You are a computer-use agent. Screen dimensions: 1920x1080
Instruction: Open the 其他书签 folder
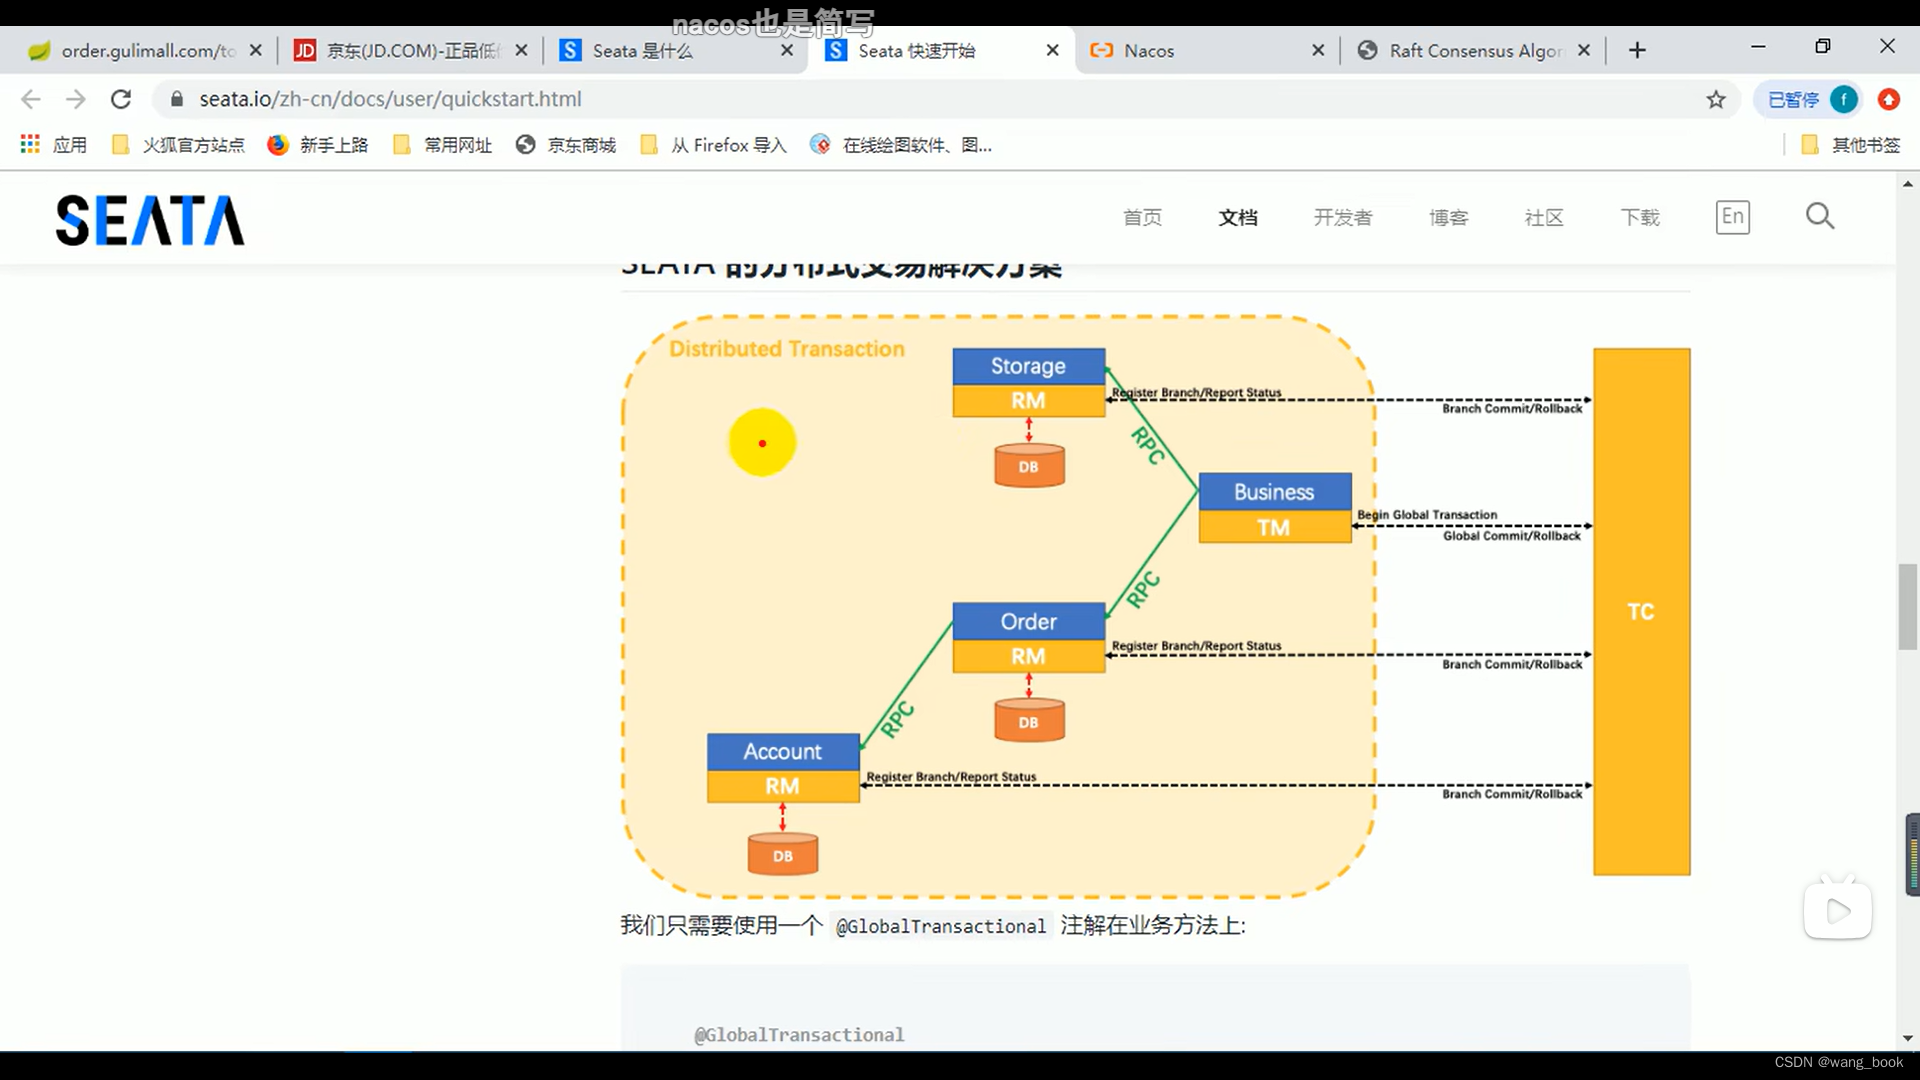coord(1850,145)
